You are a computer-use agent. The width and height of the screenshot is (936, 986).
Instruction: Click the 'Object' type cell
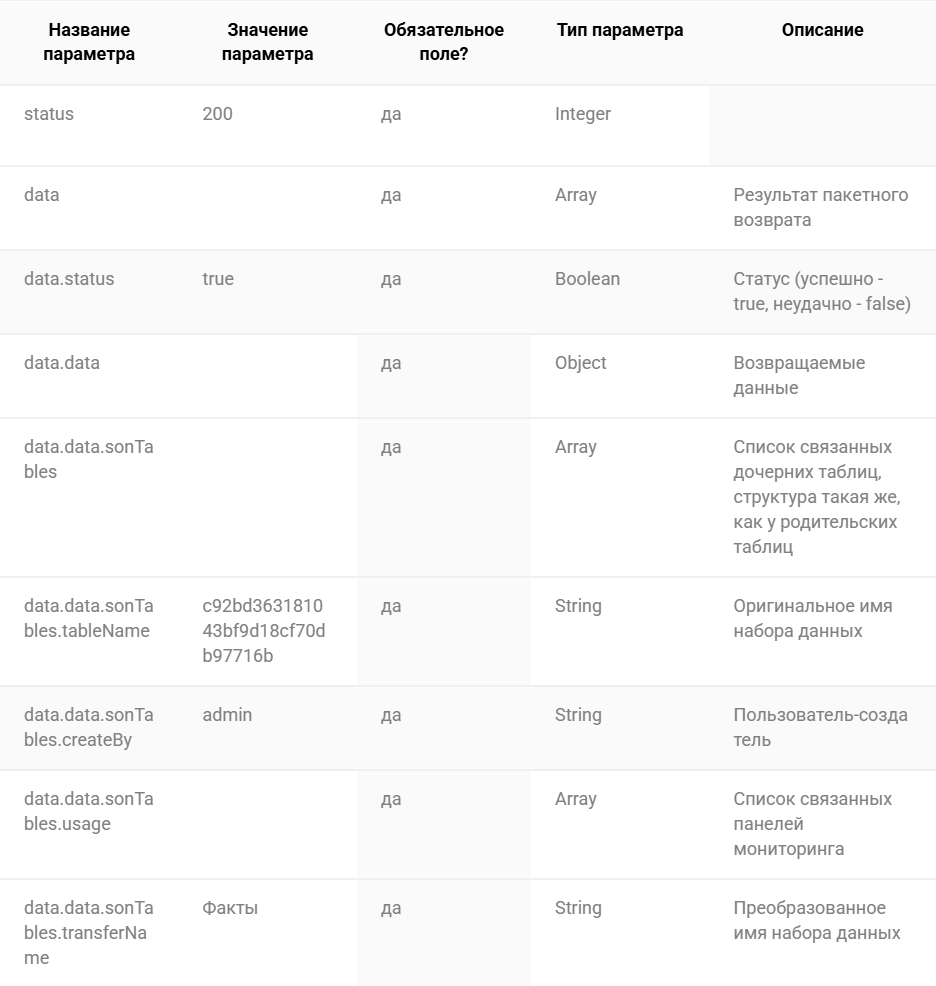coord(580,363)
